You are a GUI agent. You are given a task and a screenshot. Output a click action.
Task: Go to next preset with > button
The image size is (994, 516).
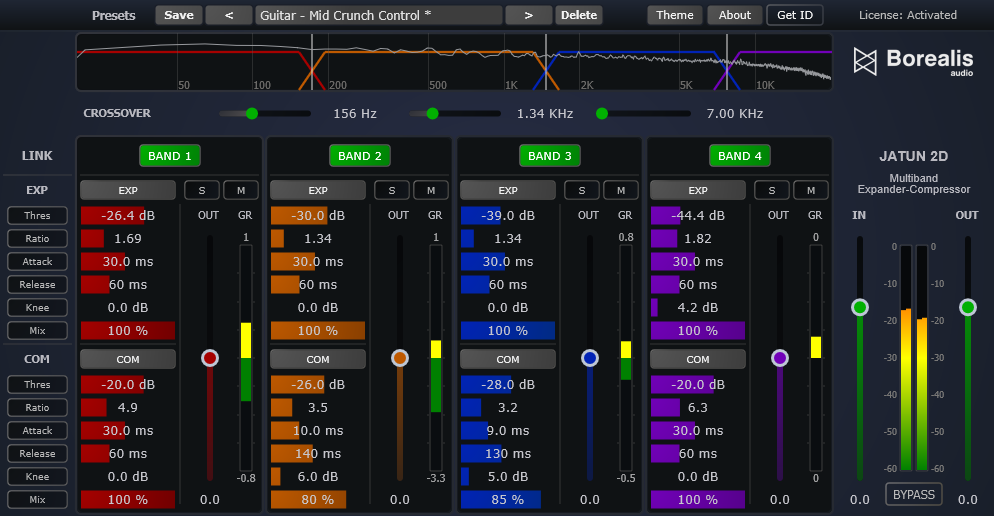529,15
